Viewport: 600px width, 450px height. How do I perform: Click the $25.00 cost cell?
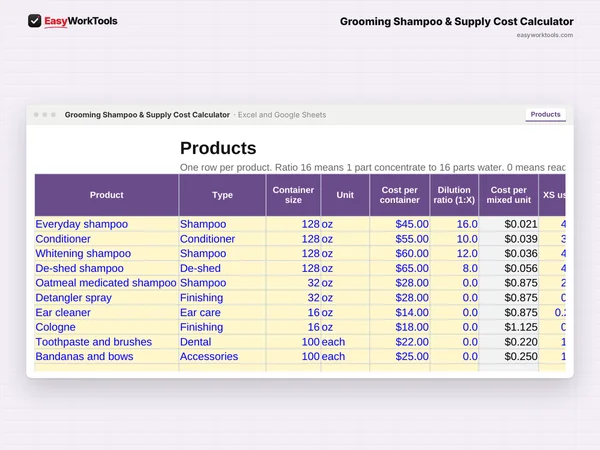tap(399, 356)
